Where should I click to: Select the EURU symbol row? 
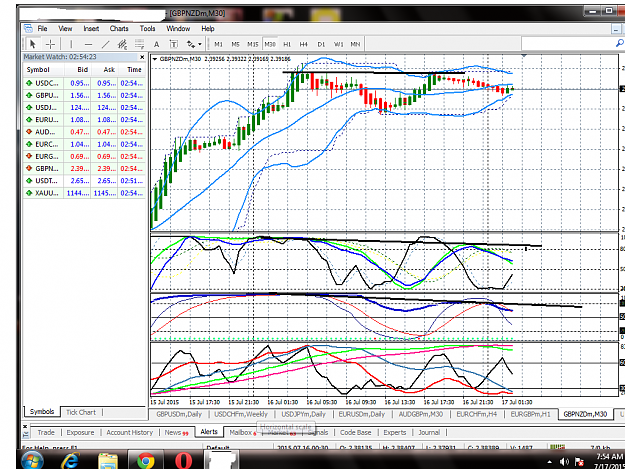[85, 120]
